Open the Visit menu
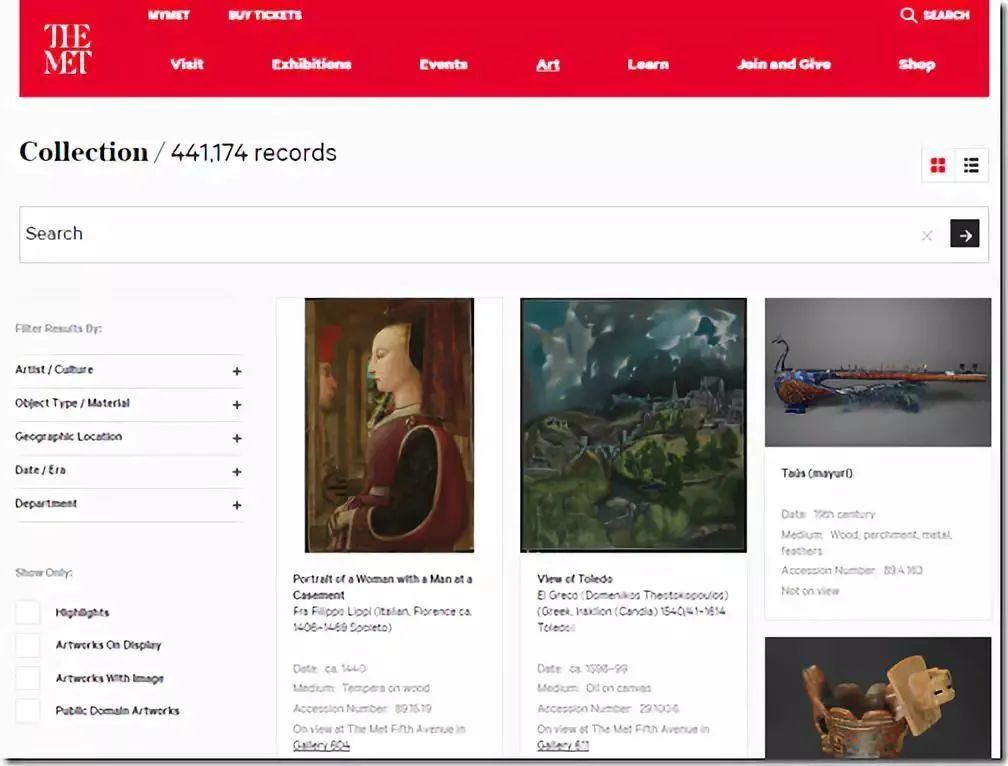Image resolution: width=1008 pixels, height=766 pixels. [187, 64]
